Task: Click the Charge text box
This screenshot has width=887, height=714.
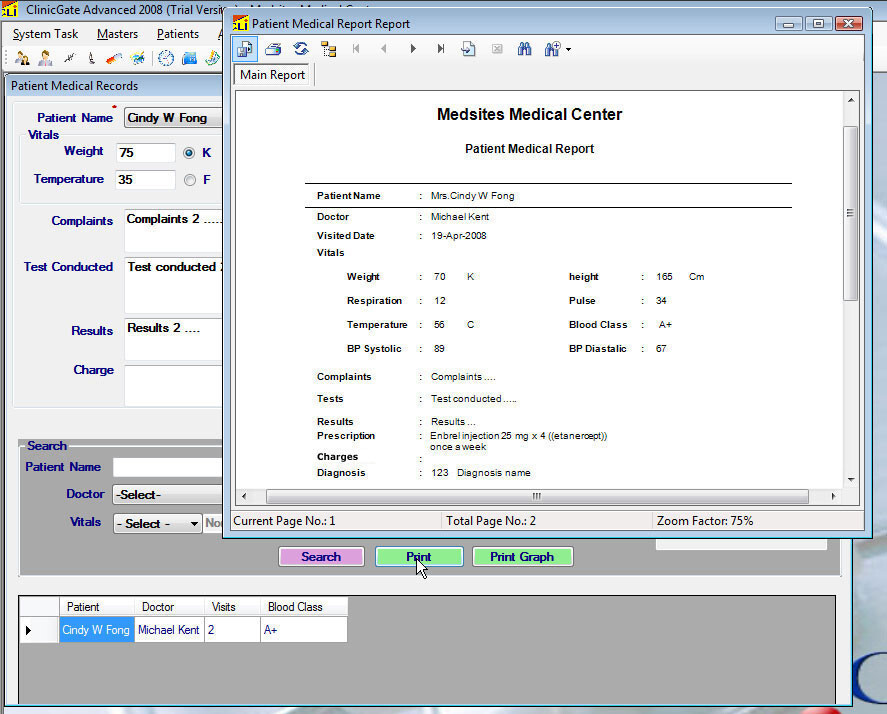Action: coord(173,386)
